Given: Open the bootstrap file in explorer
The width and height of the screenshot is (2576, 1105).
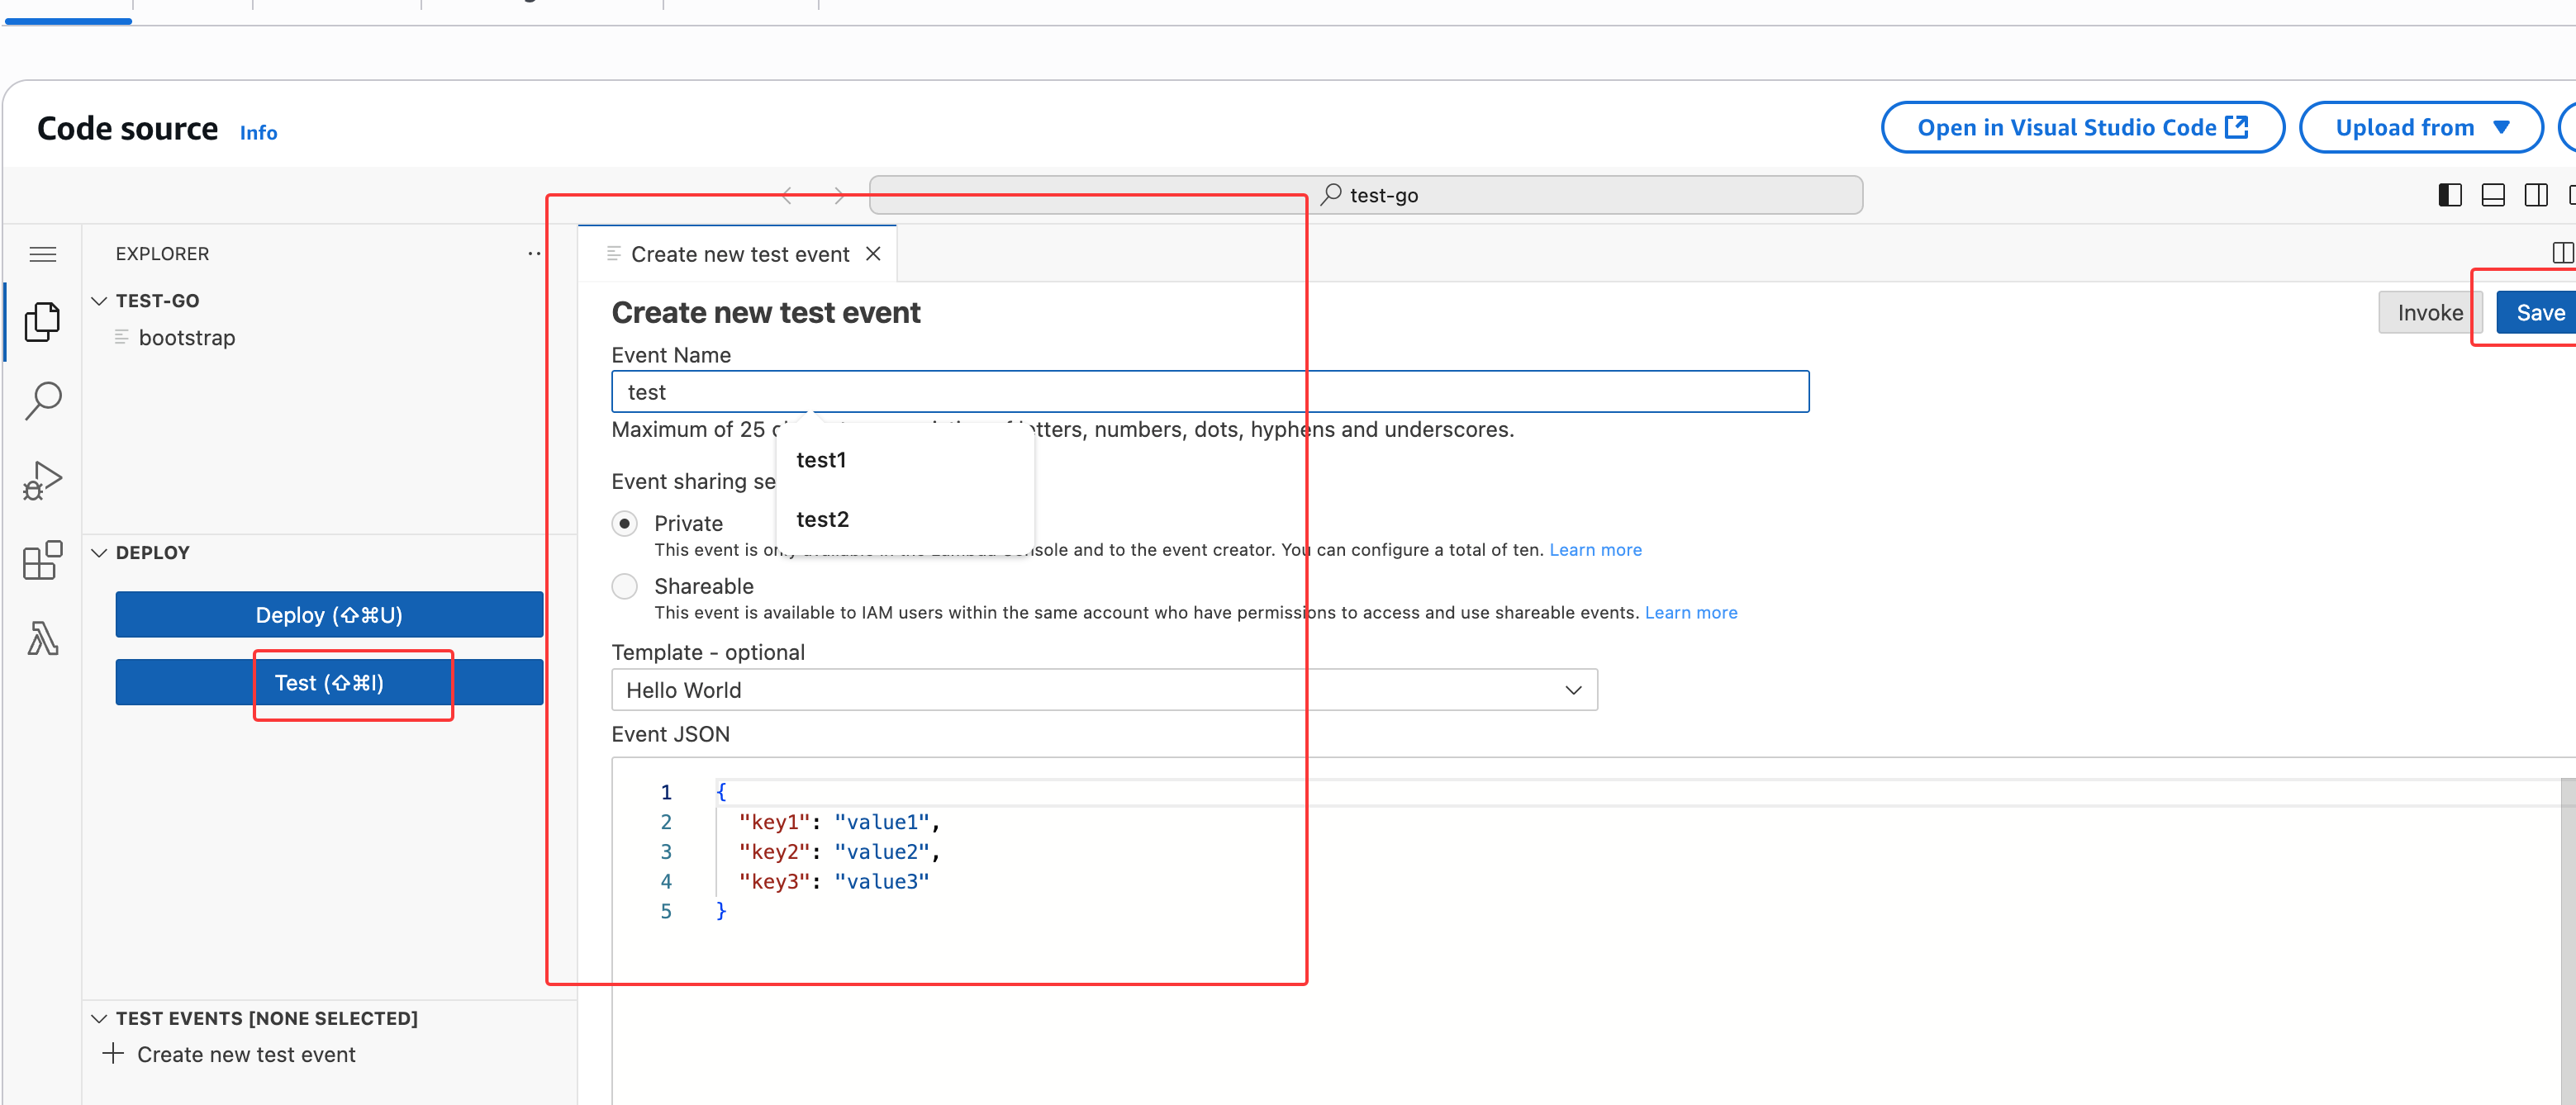Looking at the screenshot, I should (187, 338).
